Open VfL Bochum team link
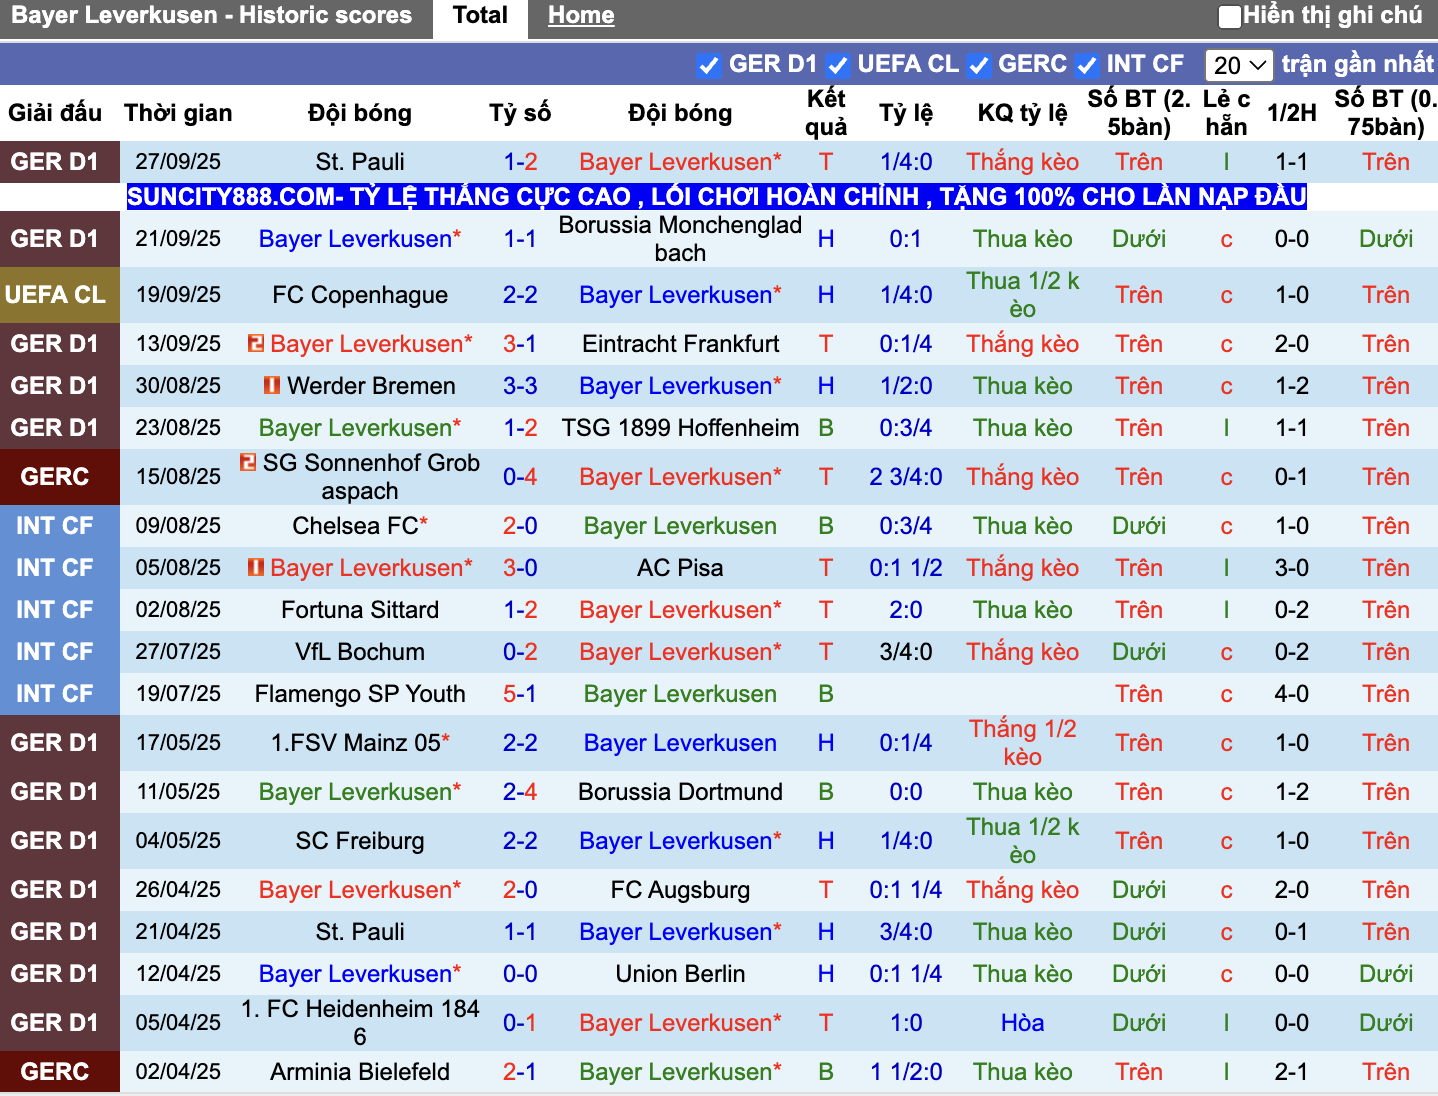Screen dimensions: 1438x1096 [x=360, y=652]
